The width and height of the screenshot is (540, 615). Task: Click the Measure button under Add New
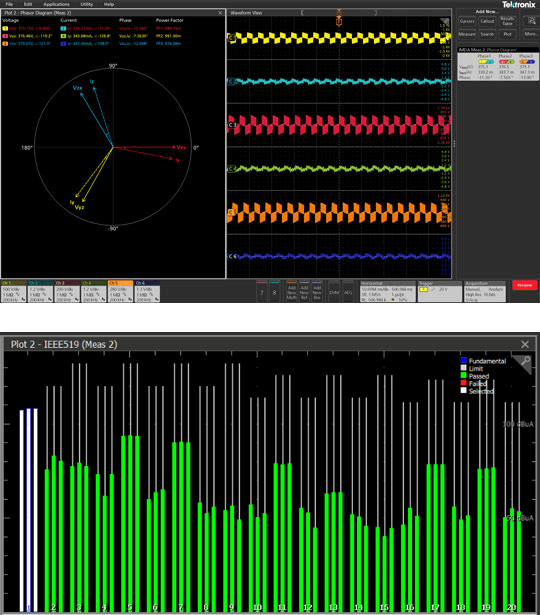467,34
